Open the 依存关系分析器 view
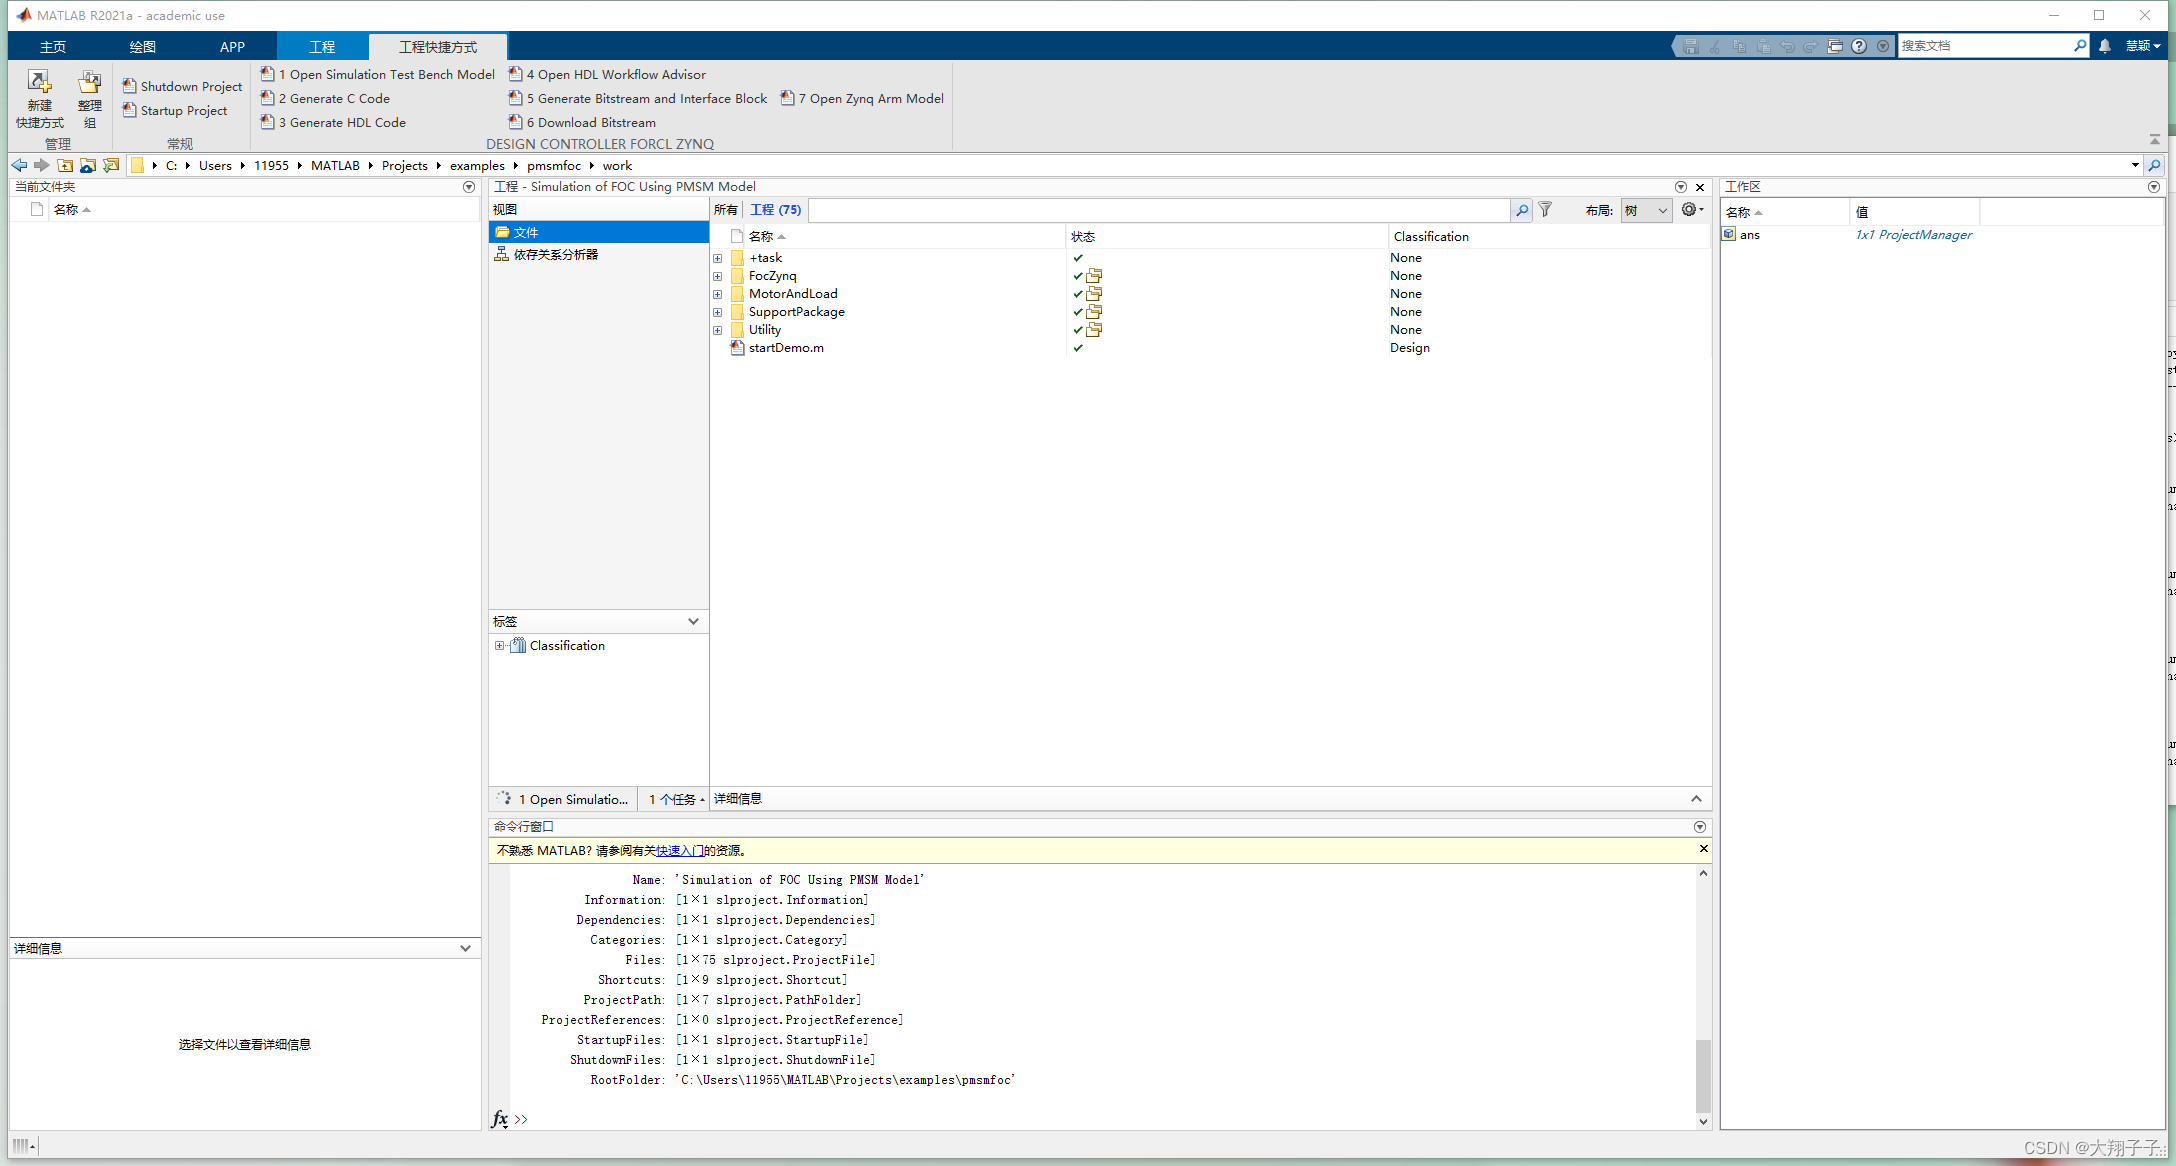The height and width of the screenshot is (1166, 2176). pyautogui.click(x=555, y=254)
